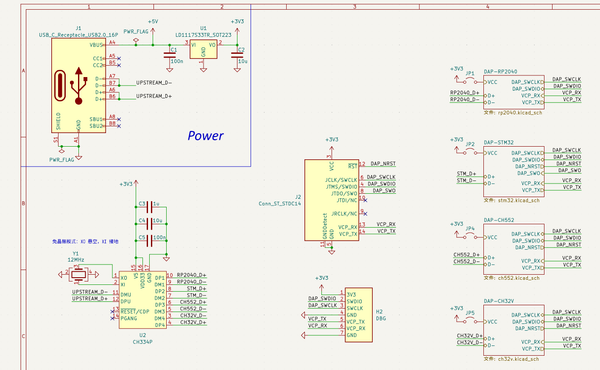Click the UPSTREAM_D+ label at U2 DPU pin
The width and height of the screenshot is (600, 370).
coord(90,298)
